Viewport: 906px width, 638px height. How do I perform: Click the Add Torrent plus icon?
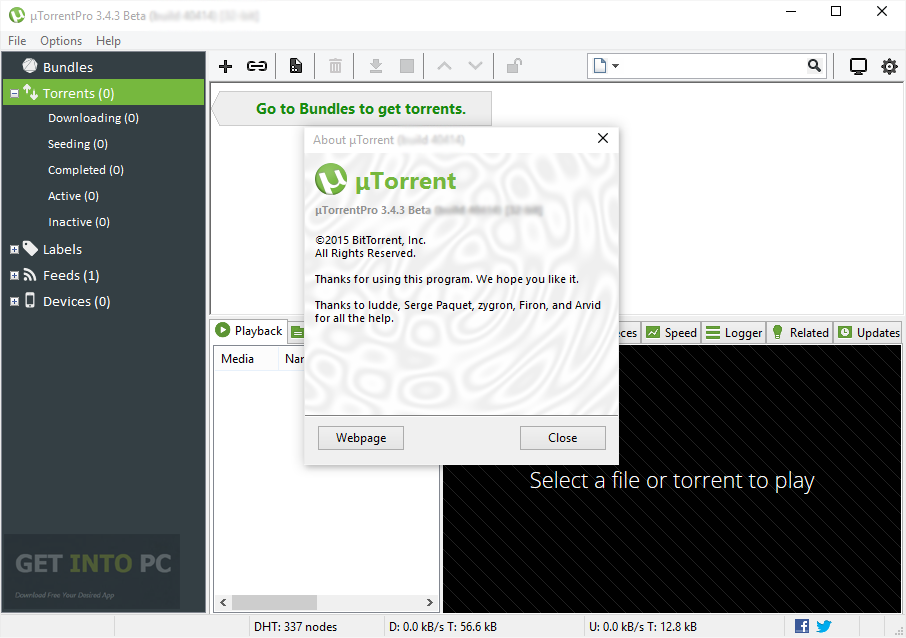point(225,66)
